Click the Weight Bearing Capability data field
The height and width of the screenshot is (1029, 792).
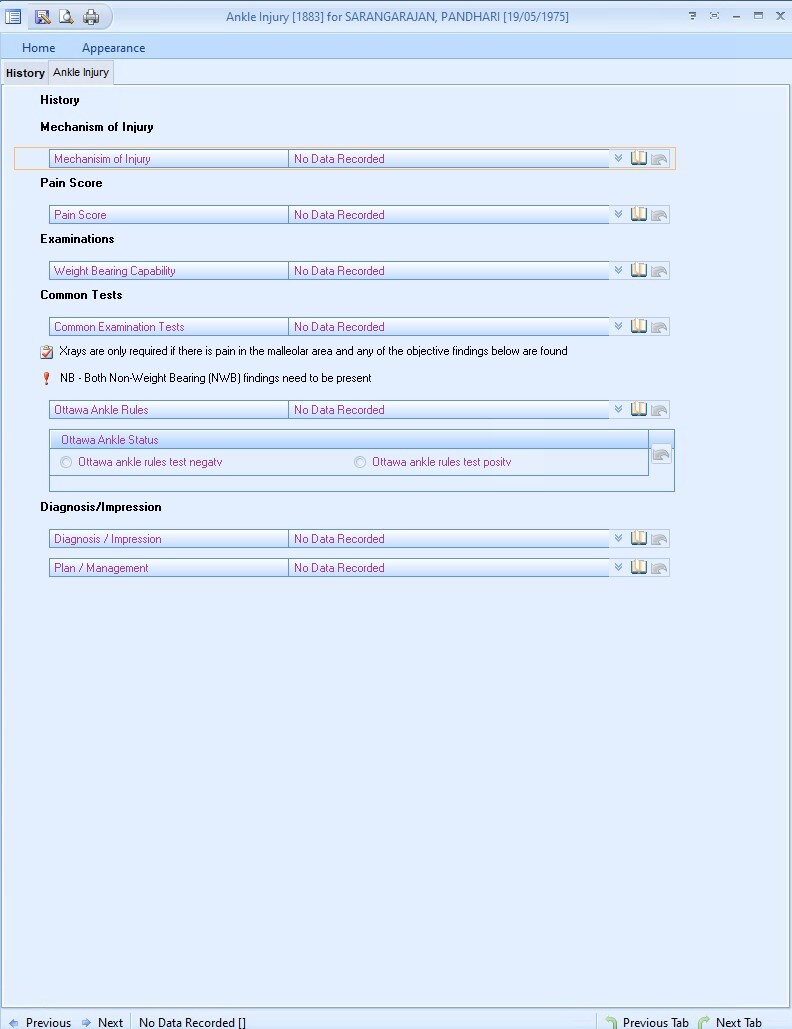pos(448,271)
